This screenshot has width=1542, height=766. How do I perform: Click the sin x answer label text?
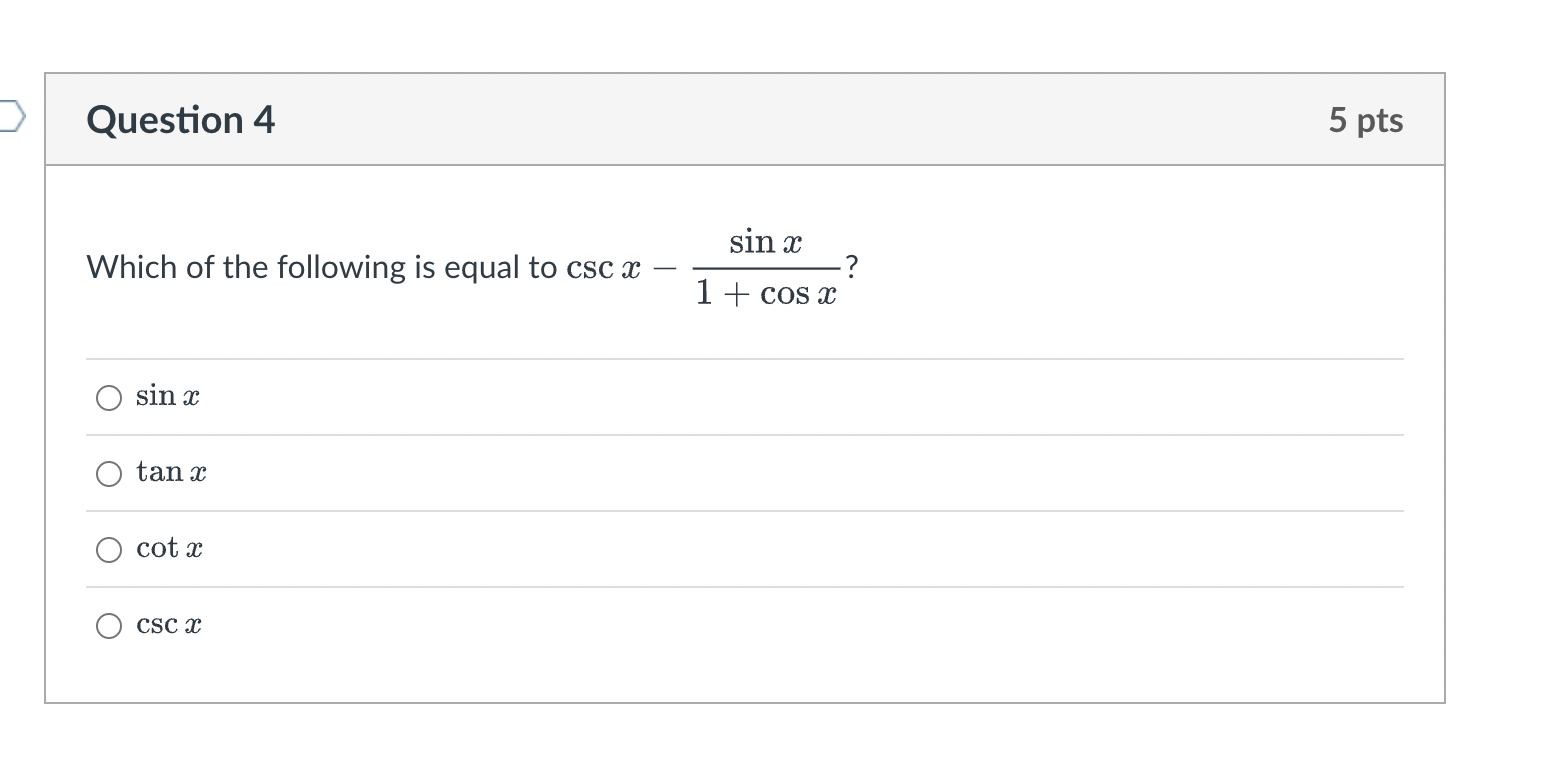(x=167, y=396)
